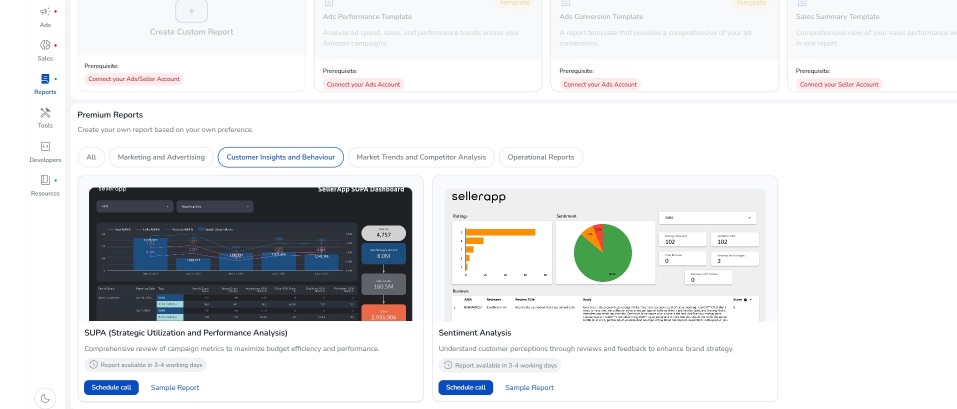Screen dimensions: 957x409
Task: Open Sample Report for SUPA
Action: tap(175, 388)
